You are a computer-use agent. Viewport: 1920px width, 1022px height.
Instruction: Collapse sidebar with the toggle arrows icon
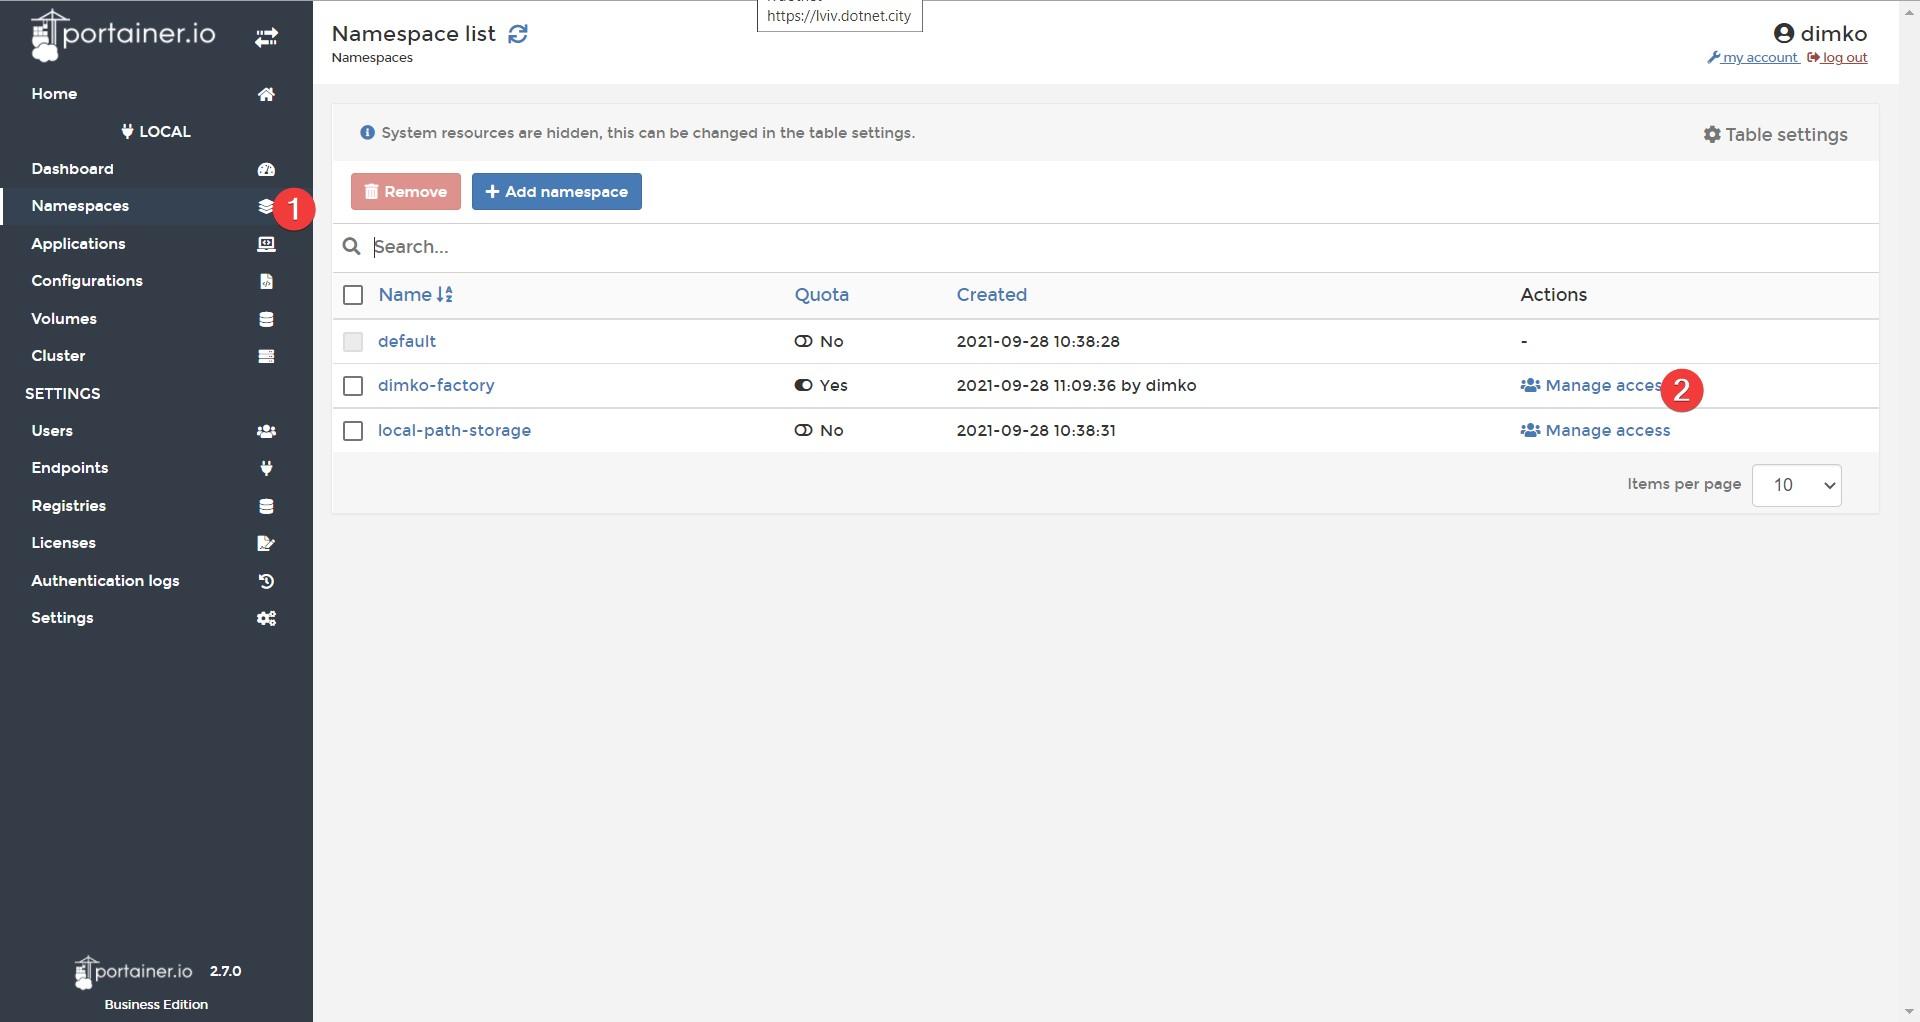266,38
